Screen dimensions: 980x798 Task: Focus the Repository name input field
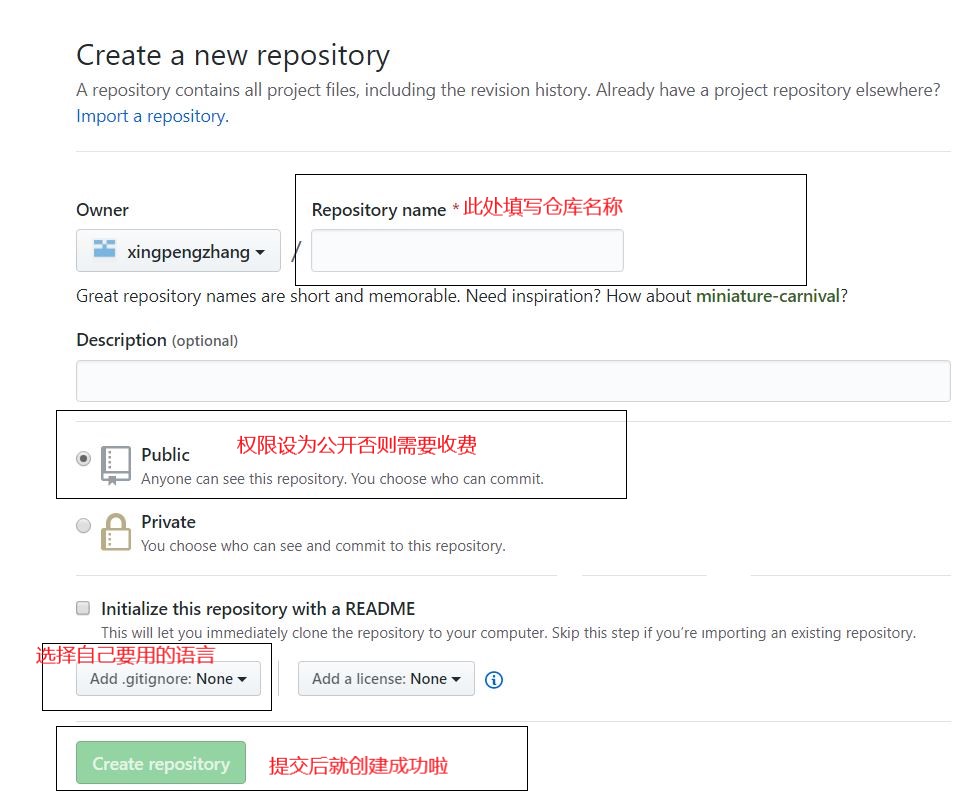467,250
